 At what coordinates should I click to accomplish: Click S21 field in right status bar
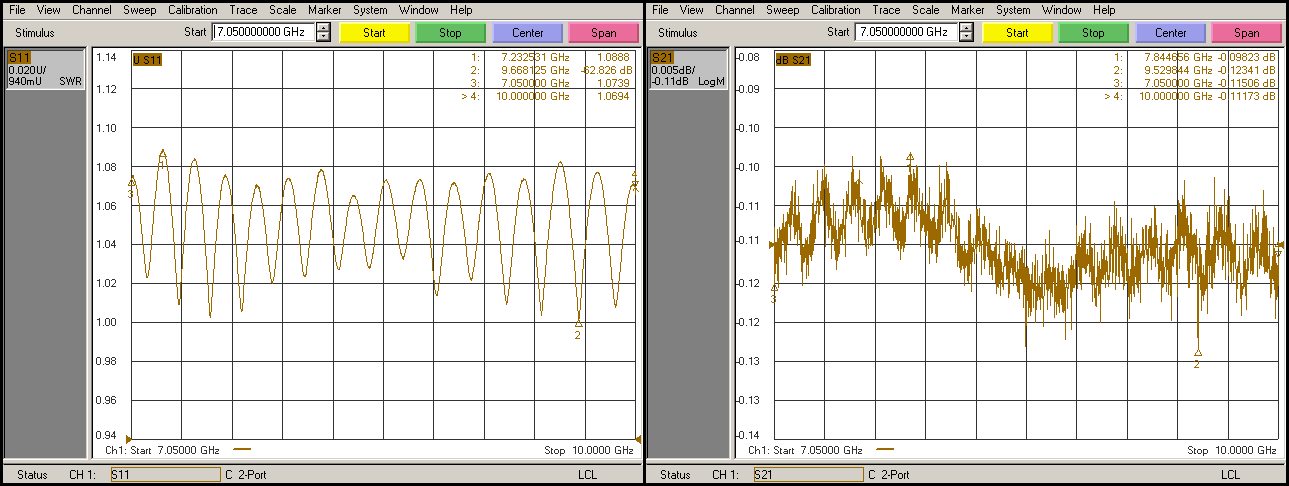point(808,475)
